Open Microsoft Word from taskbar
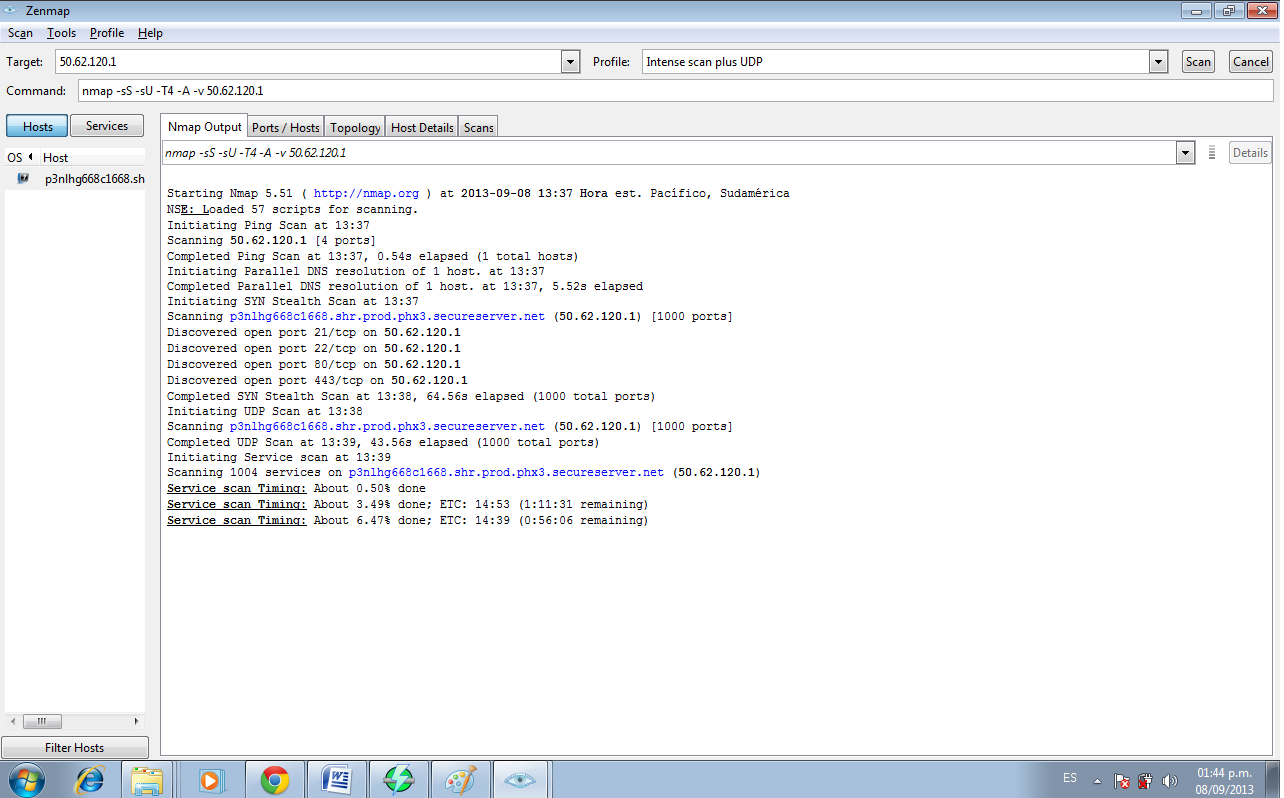The height and width of the screenshot is (798, 1284). [336, 780]
